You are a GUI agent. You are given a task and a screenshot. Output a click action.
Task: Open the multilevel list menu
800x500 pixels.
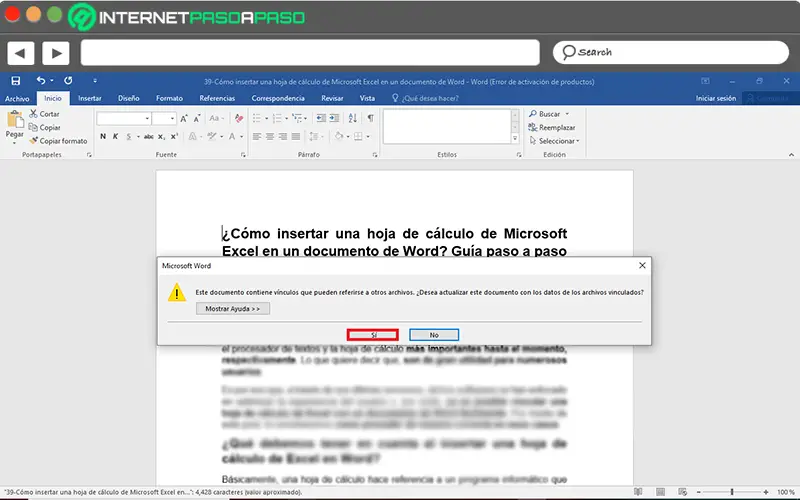click(x=297, y=118)
